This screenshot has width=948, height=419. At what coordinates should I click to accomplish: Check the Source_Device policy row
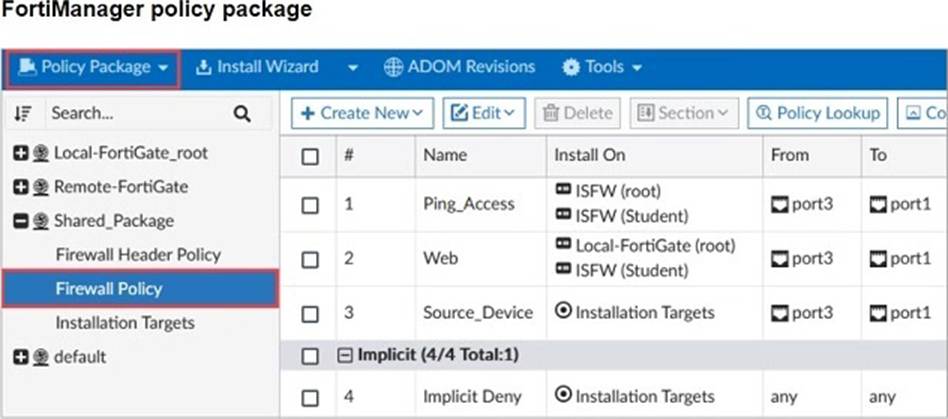pos(310,314)
